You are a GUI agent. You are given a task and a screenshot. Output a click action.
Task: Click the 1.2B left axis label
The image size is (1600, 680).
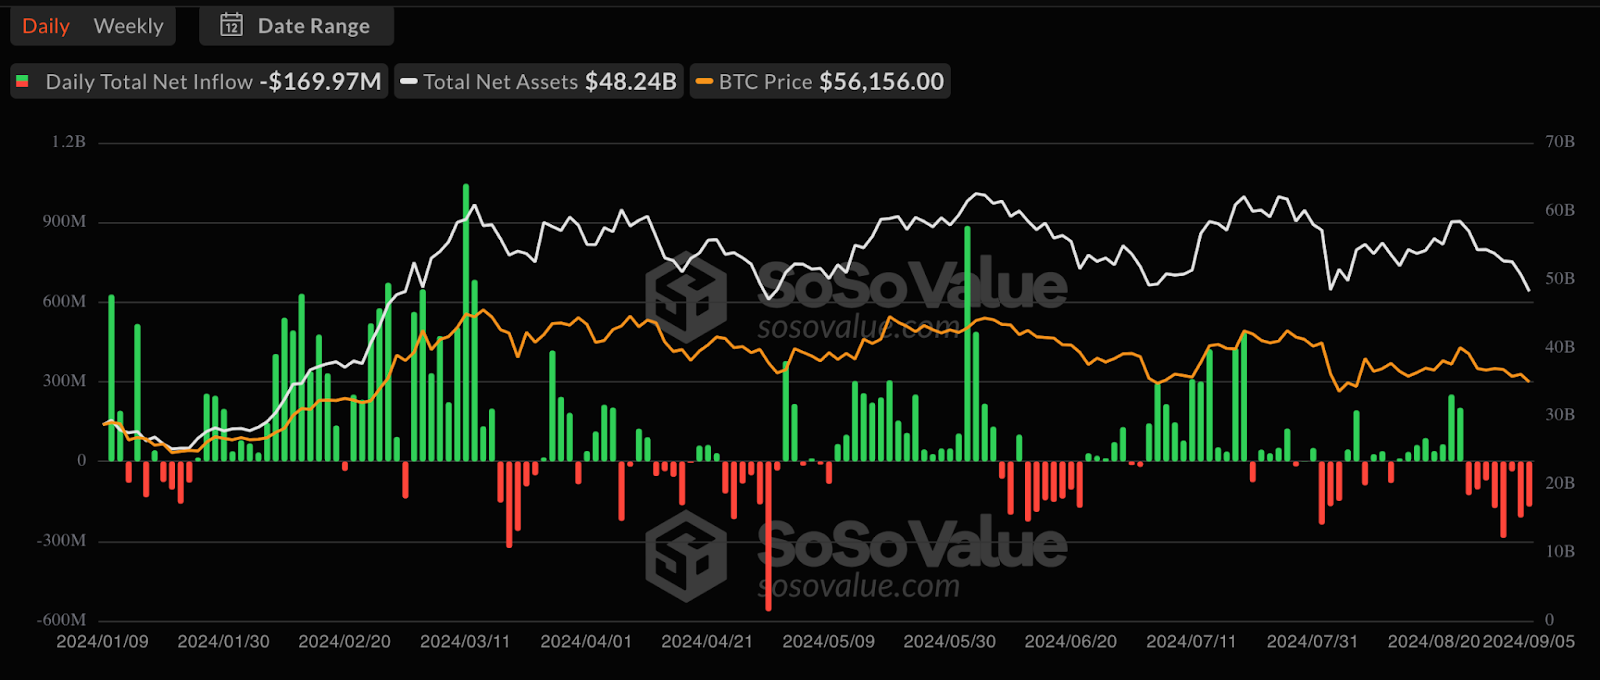click(x=69, y=142)
